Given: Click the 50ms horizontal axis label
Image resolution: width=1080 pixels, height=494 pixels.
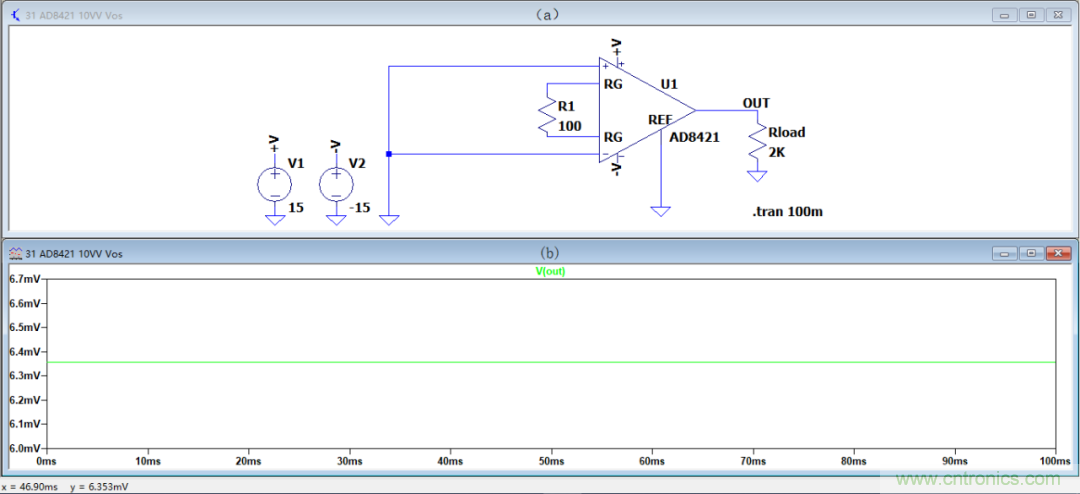Looking at the screenshot, I should click(550, 461).
